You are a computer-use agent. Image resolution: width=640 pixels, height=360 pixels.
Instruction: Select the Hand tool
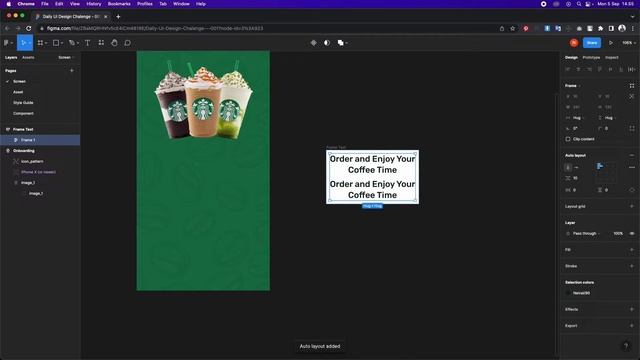click(114, 43)
